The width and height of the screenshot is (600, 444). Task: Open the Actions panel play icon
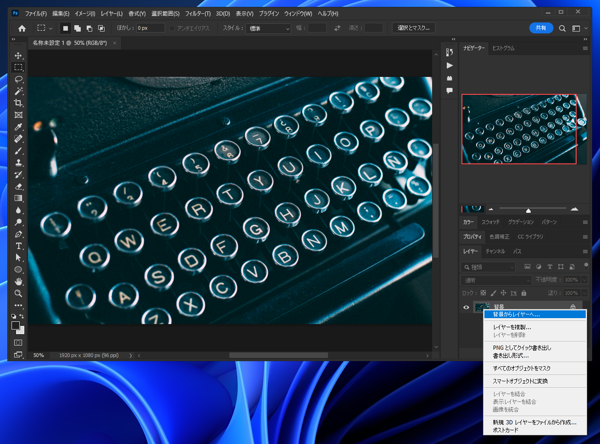450,65
